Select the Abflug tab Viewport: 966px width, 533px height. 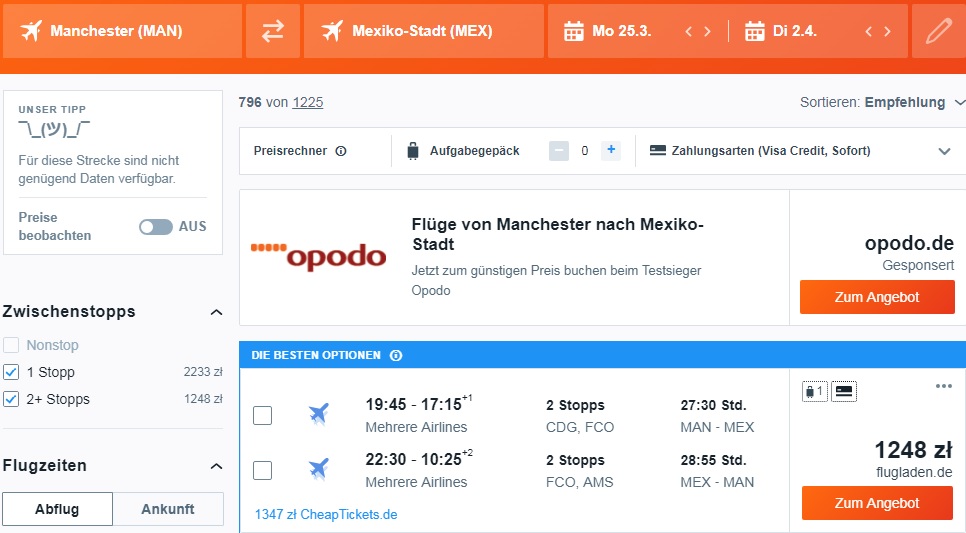pyautogui.click(x=57, y=509)
